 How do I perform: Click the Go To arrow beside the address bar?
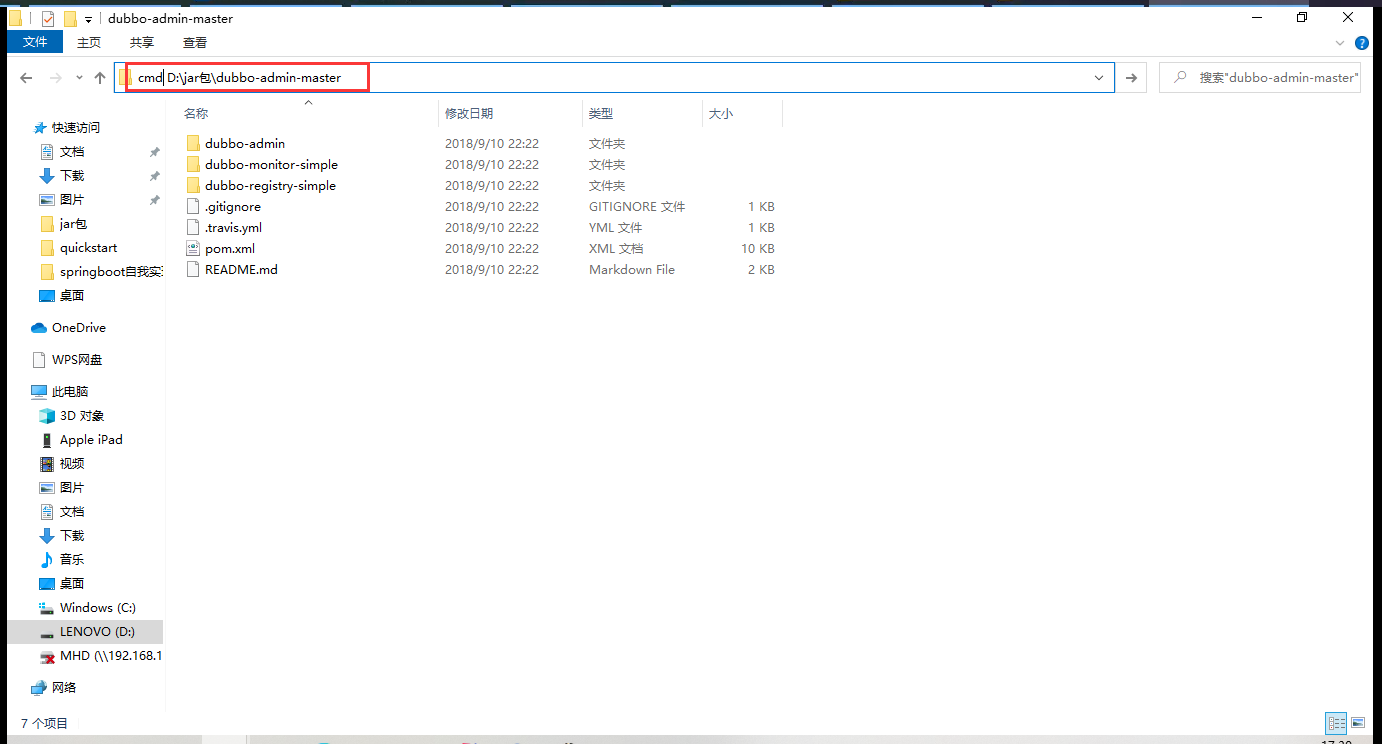tap(1131, 77)
